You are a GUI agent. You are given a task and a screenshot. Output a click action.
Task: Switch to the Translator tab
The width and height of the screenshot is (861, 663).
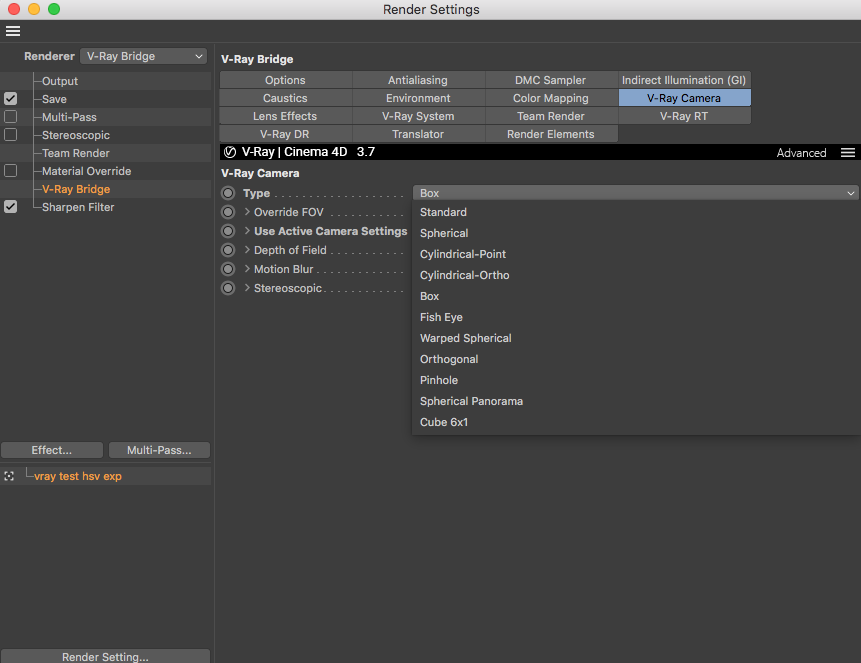(x=418, y=135)
